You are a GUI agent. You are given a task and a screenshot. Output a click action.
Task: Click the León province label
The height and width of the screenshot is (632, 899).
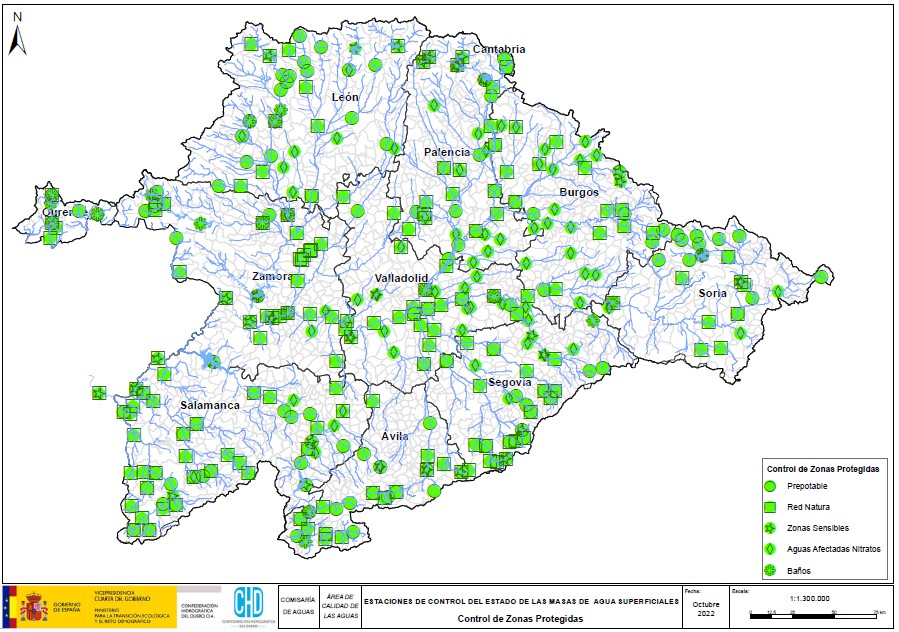tap(345, 97)
